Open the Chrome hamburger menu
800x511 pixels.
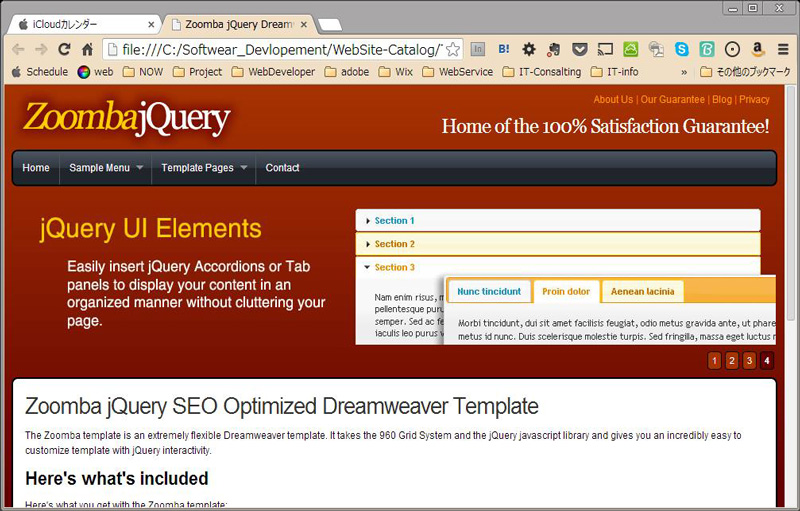(783, 49)
